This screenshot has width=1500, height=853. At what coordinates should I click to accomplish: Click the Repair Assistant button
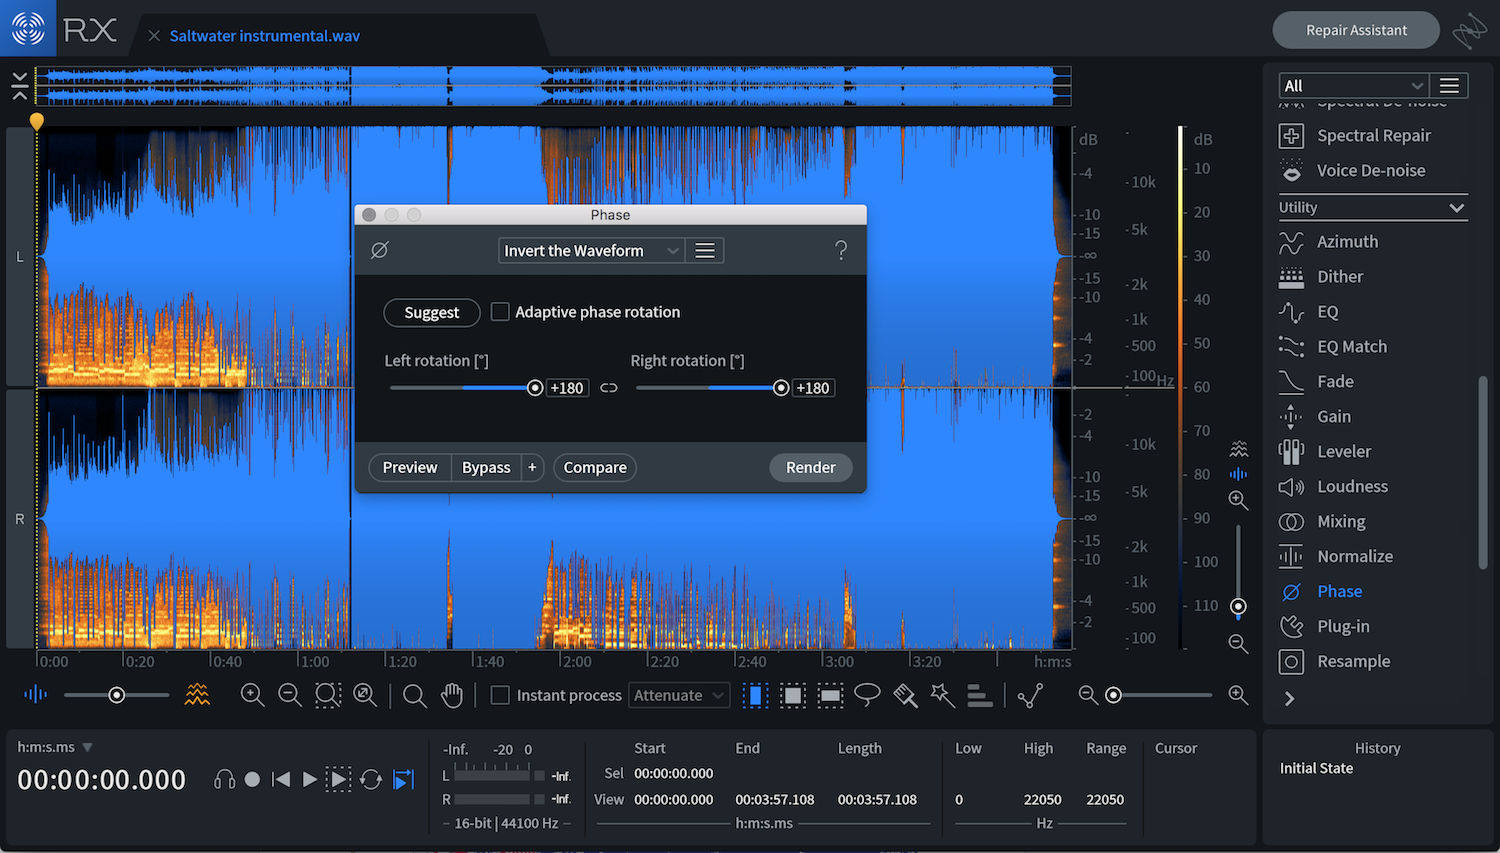1355,30
